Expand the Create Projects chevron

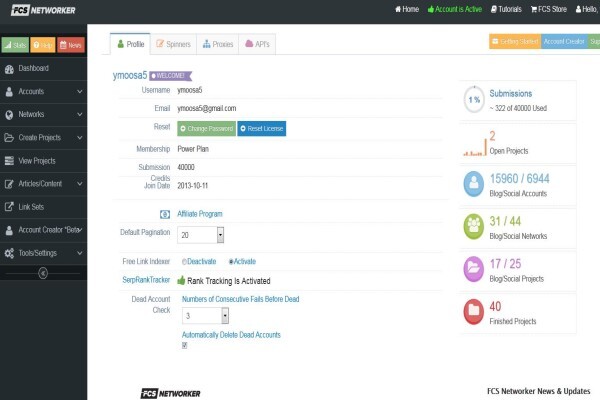80,138
